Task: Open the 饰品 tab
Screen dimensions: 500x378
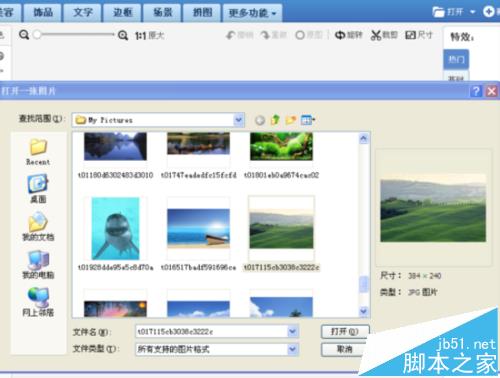Action: coord(43,13)
